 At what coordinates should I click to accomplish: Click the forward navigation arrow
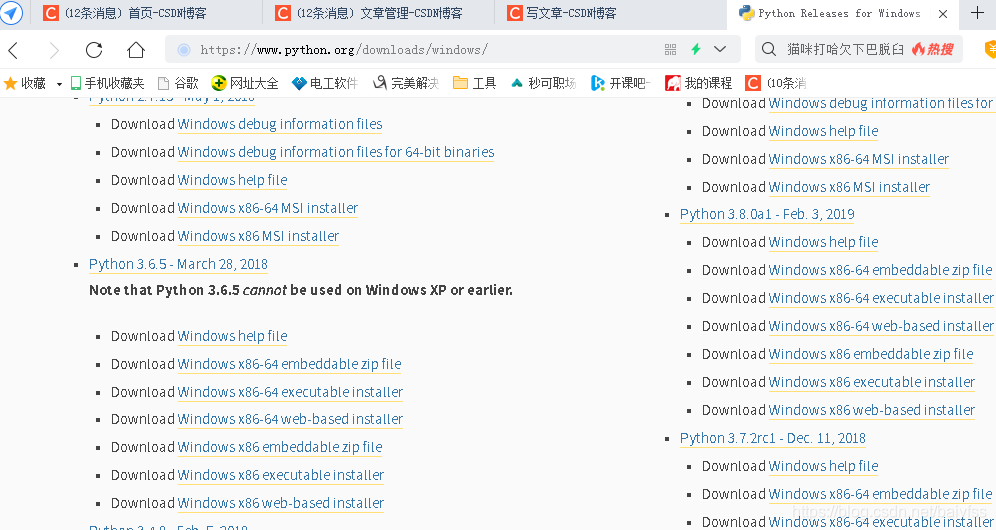[x=55, y=50]
